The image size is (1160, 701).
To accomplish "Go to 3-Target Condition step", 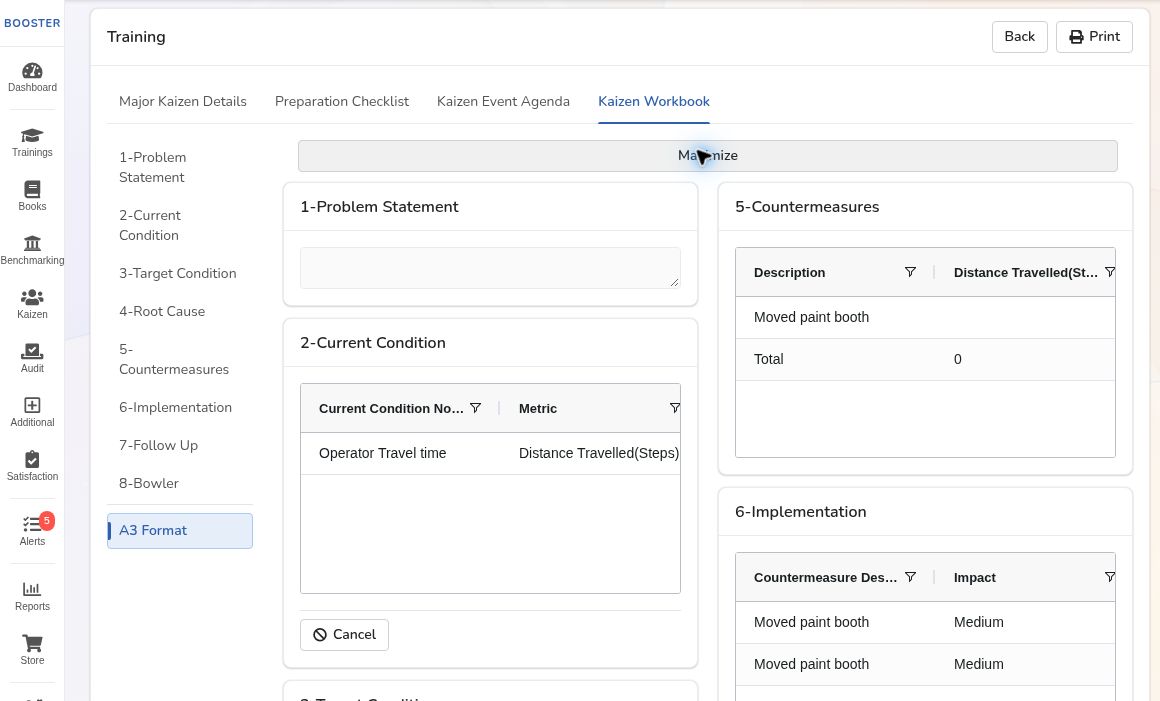I will [x=180, y=273].
